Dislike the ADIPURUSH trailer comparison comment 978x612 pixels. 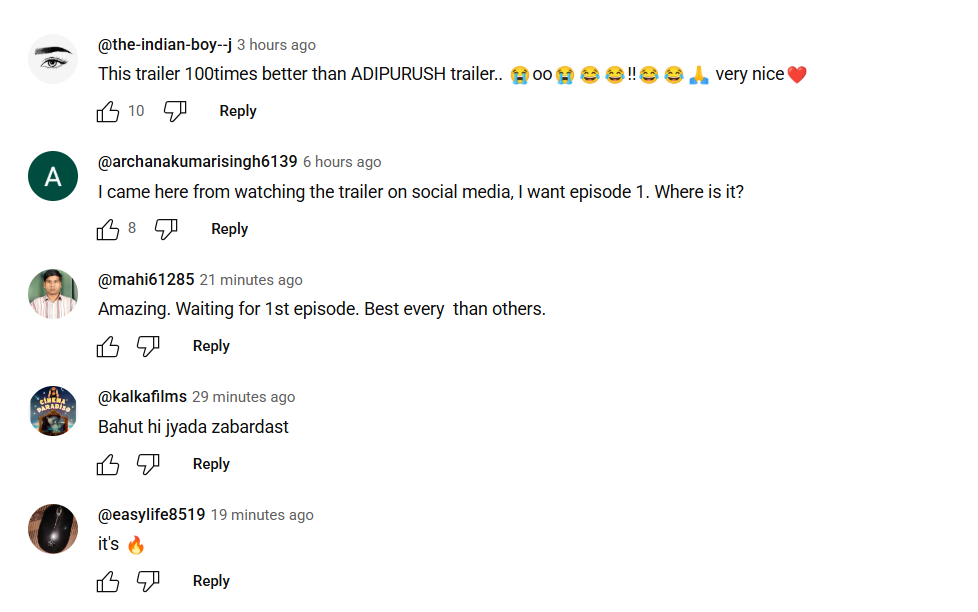point(175,112)
